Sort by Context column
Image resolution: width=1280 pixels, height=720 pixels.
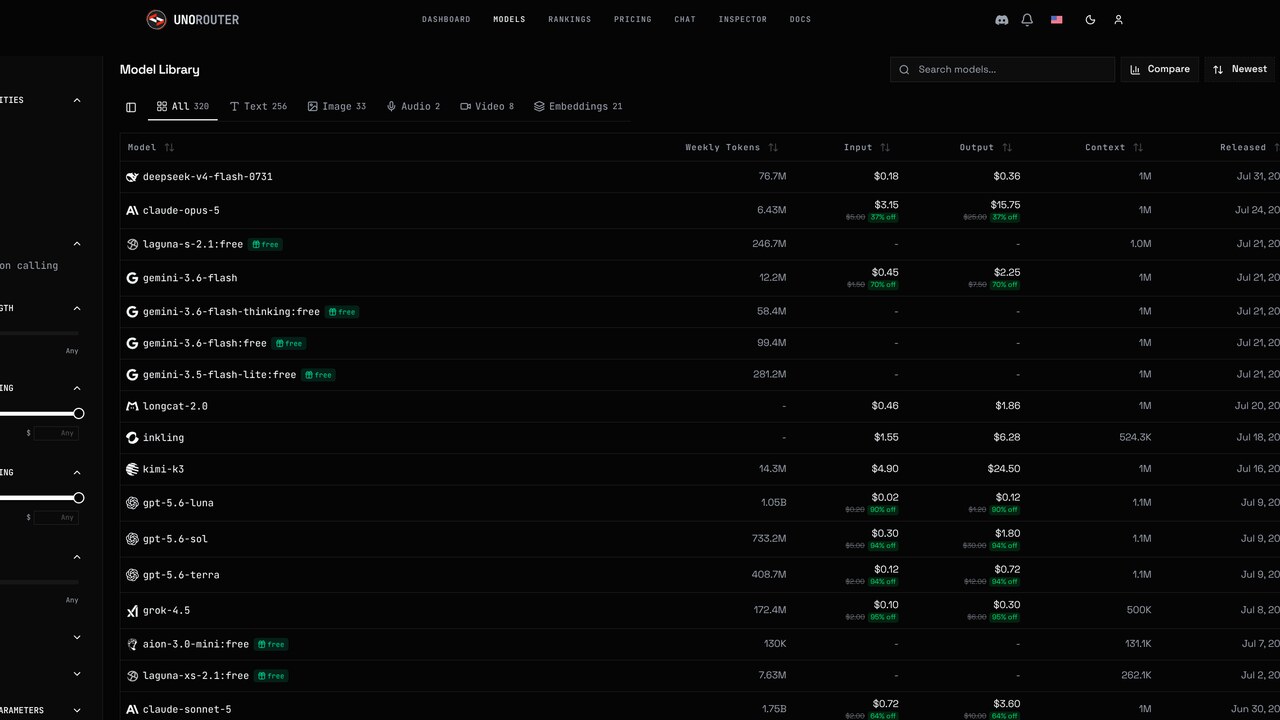click(x=1114, y=148)
